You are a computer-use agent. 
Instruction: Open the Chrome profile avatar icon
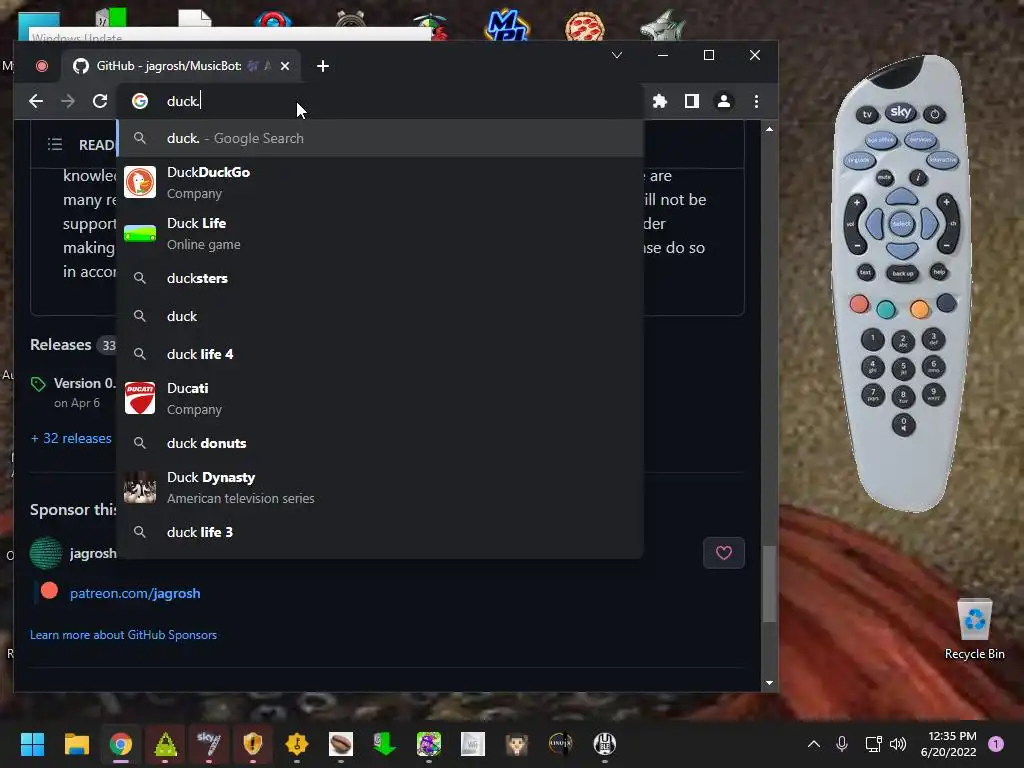click(x=724, y=101)
